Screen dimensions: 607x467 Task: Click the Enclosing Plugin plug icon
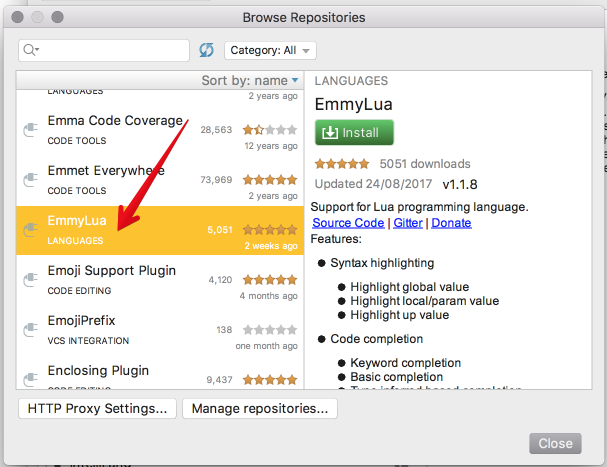31,379
